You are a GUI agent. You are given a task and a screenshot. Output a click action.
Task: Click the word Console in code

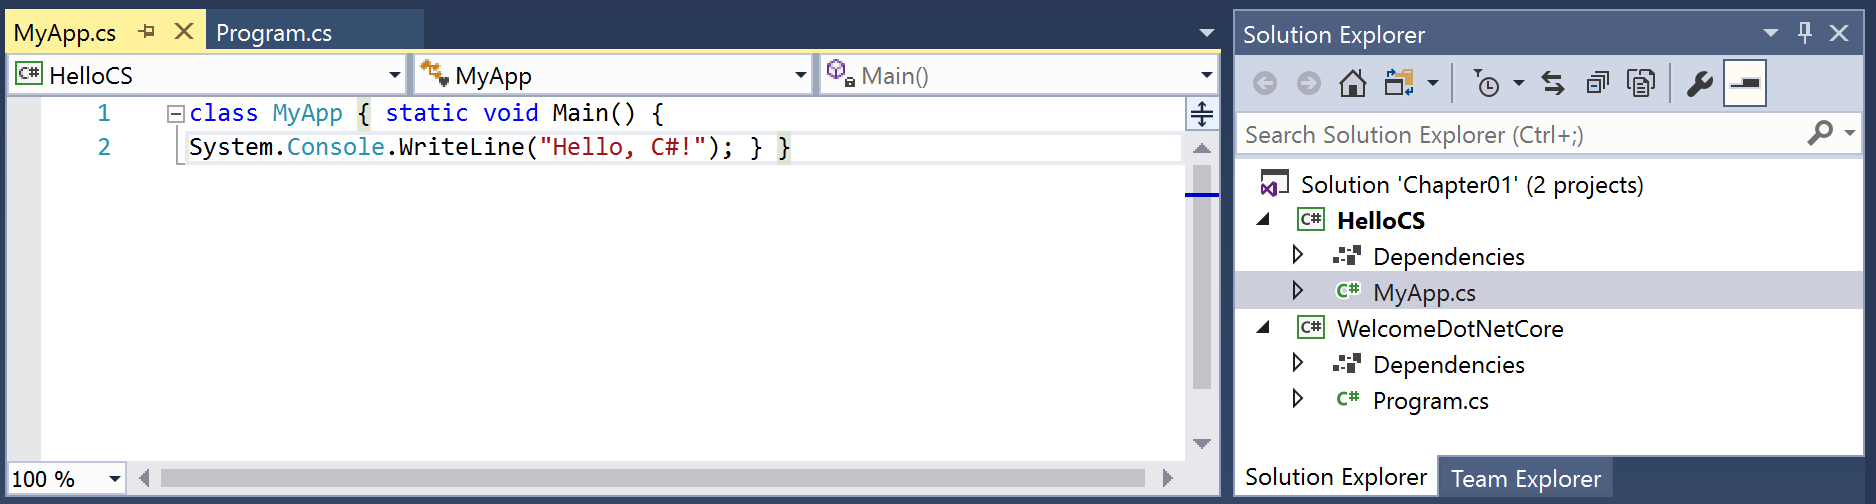point(336,147)
